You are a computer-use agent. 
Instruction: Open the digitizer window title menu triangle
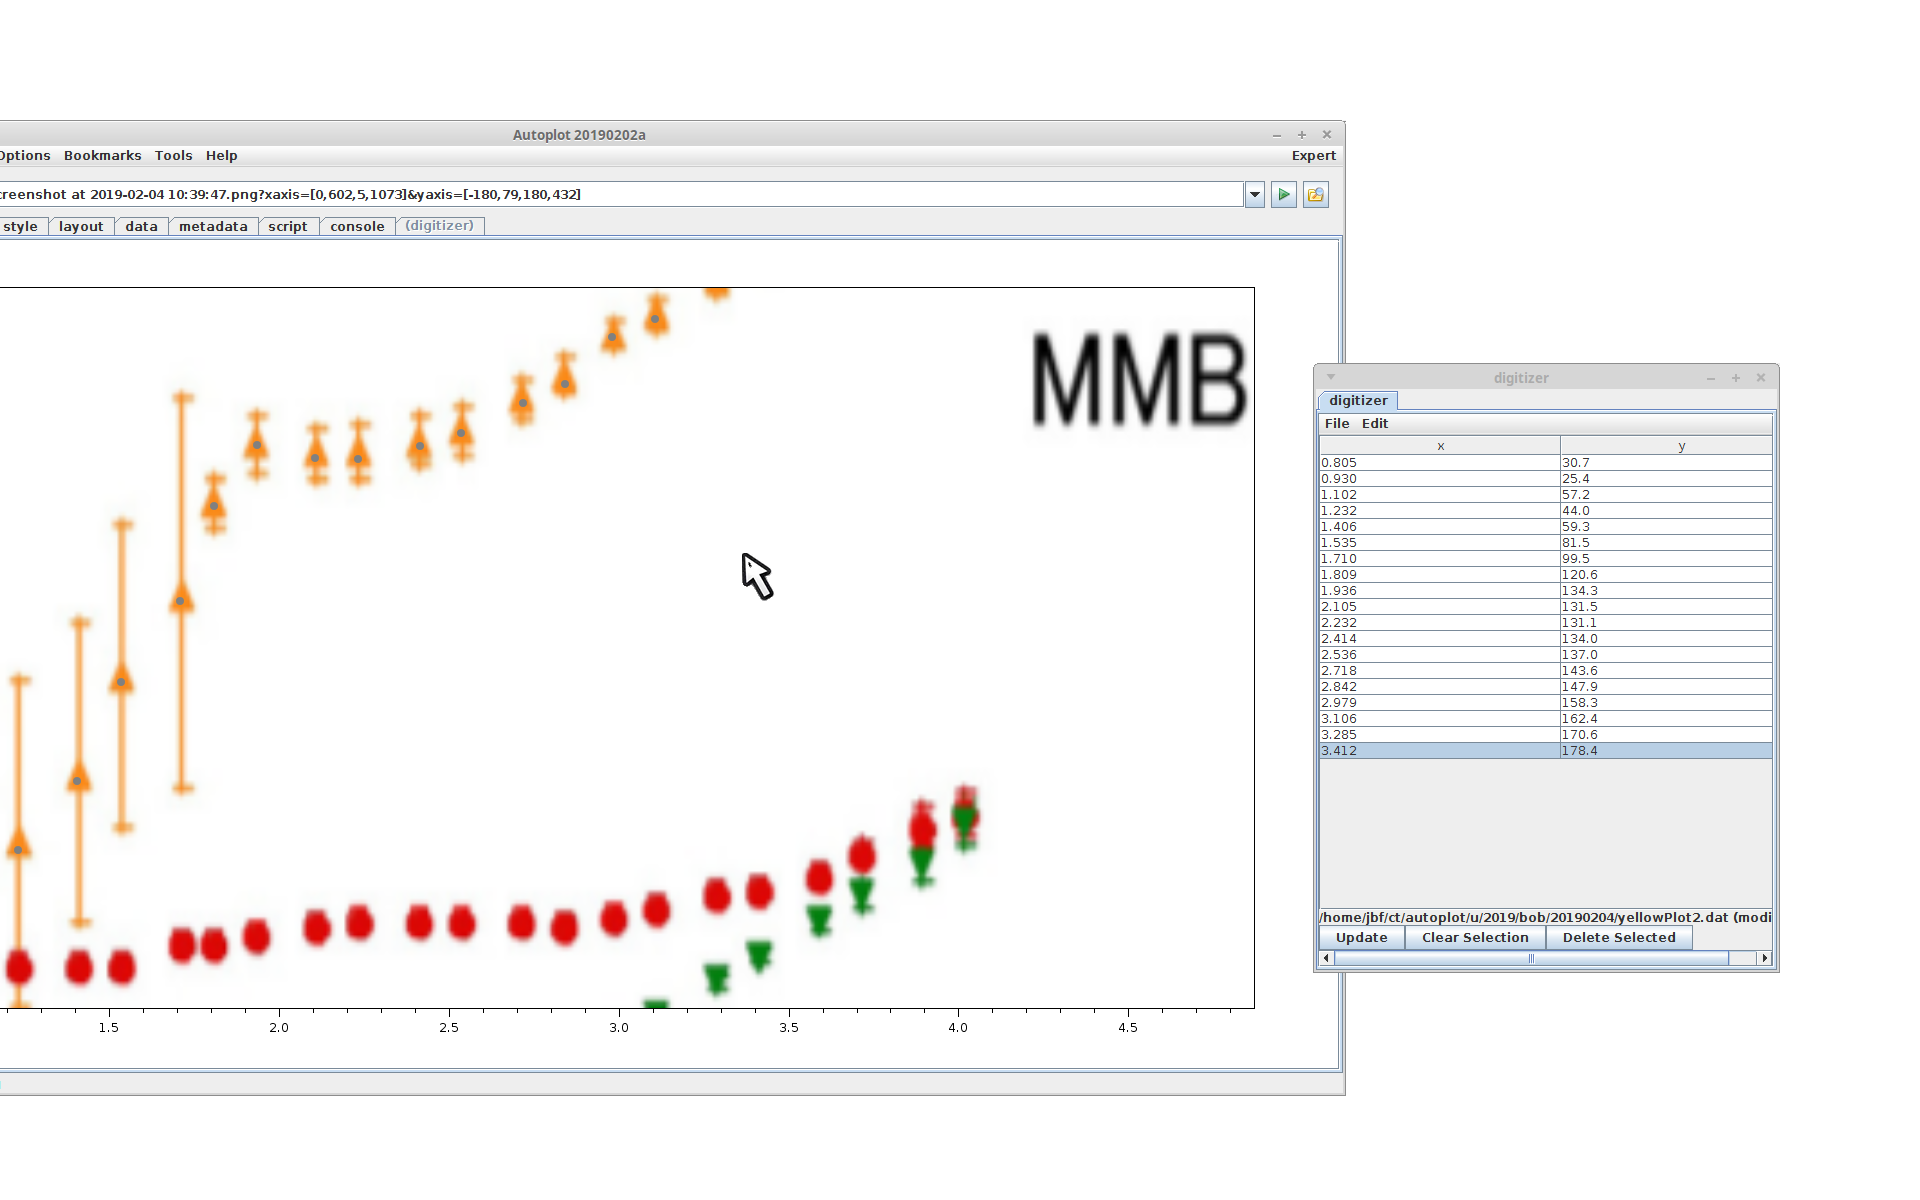pyautogui.click(x=1331, y=377)
